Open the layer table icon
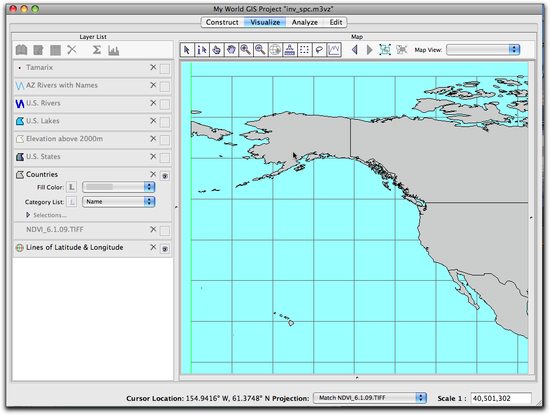550x415 pixels. coord(55,50)
